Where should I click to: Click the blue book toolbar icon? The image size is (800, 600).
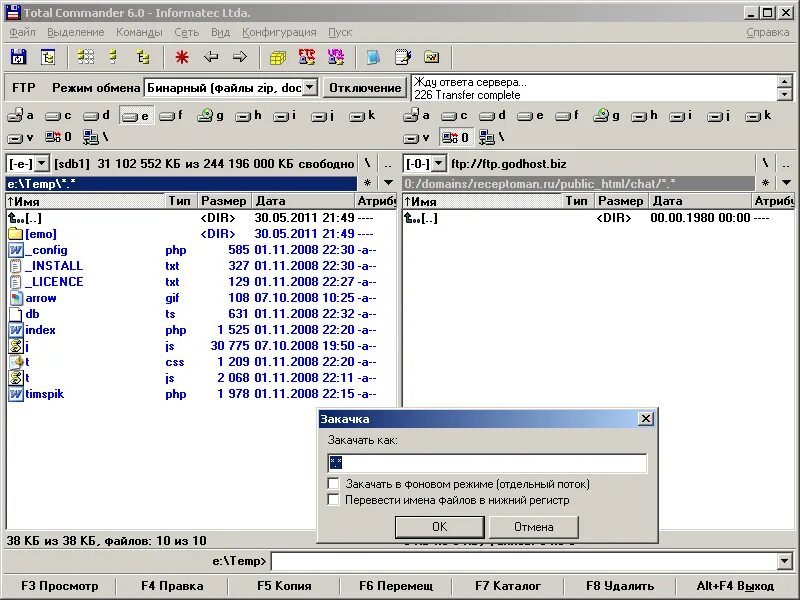(x=373, y=57)
